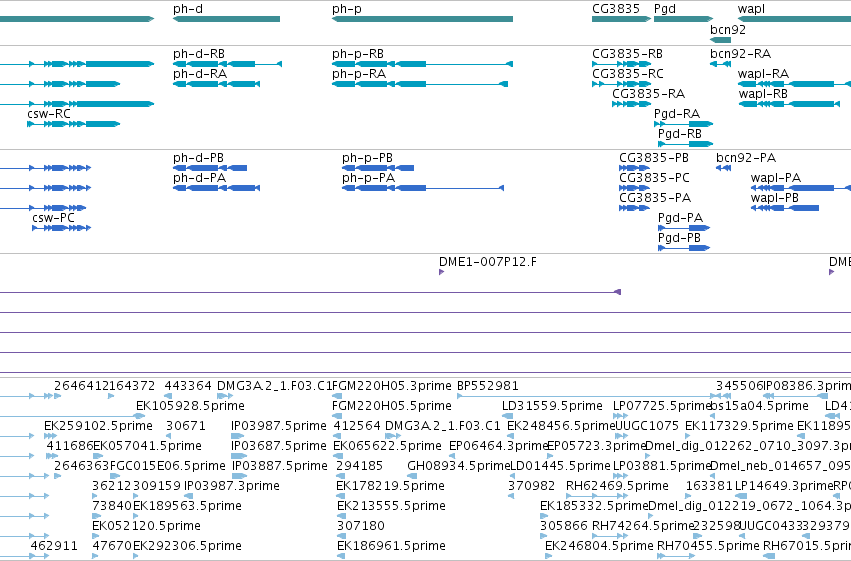Click the EK178219.5prime EST label
This screenshot has height=561, width=851.
pyautogui.click(x=390, y=486)
